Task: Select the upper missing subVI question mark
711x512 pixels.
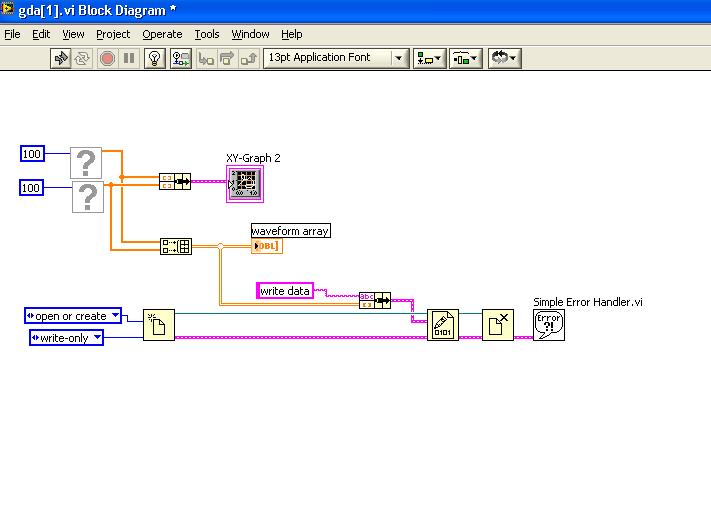Action: point(86,162)
